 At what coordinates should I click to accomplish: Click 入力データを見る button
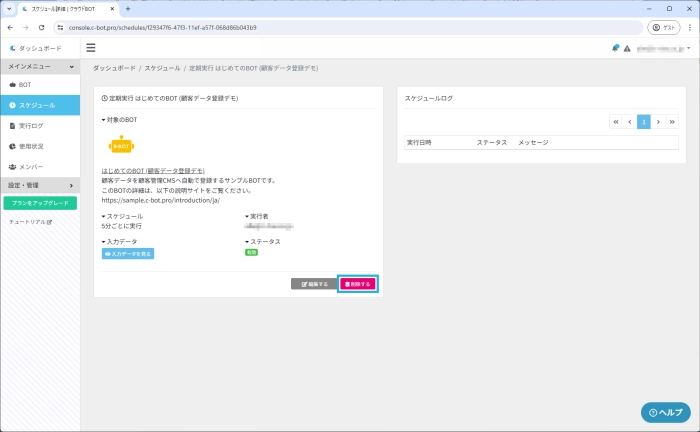click(x=128, y=254)
